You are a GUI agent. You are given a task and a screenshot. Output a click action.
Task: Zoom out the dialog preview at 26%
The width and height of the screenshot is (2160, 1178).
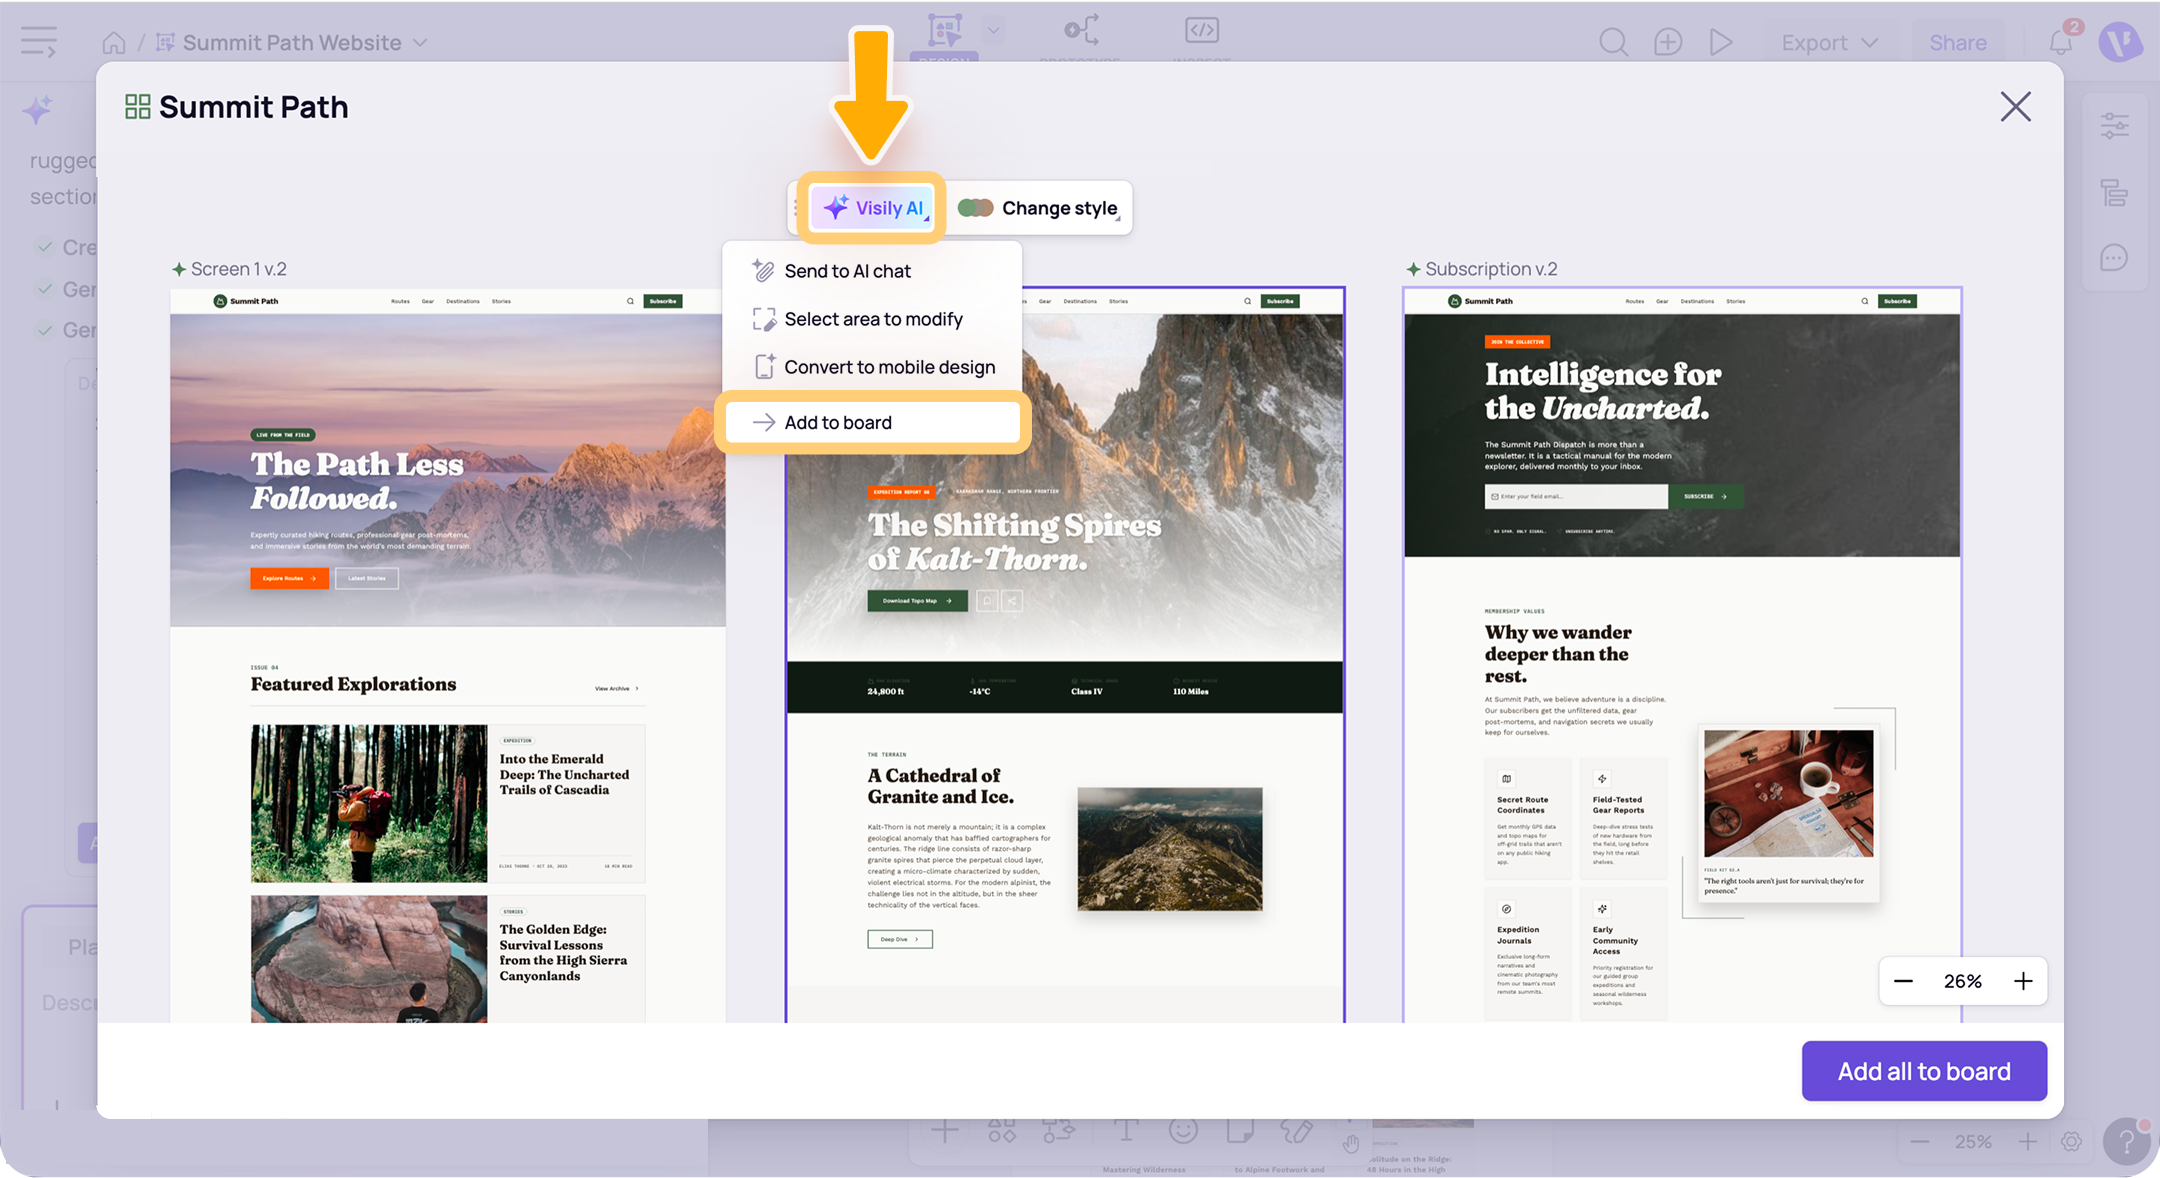point(1903,981)
